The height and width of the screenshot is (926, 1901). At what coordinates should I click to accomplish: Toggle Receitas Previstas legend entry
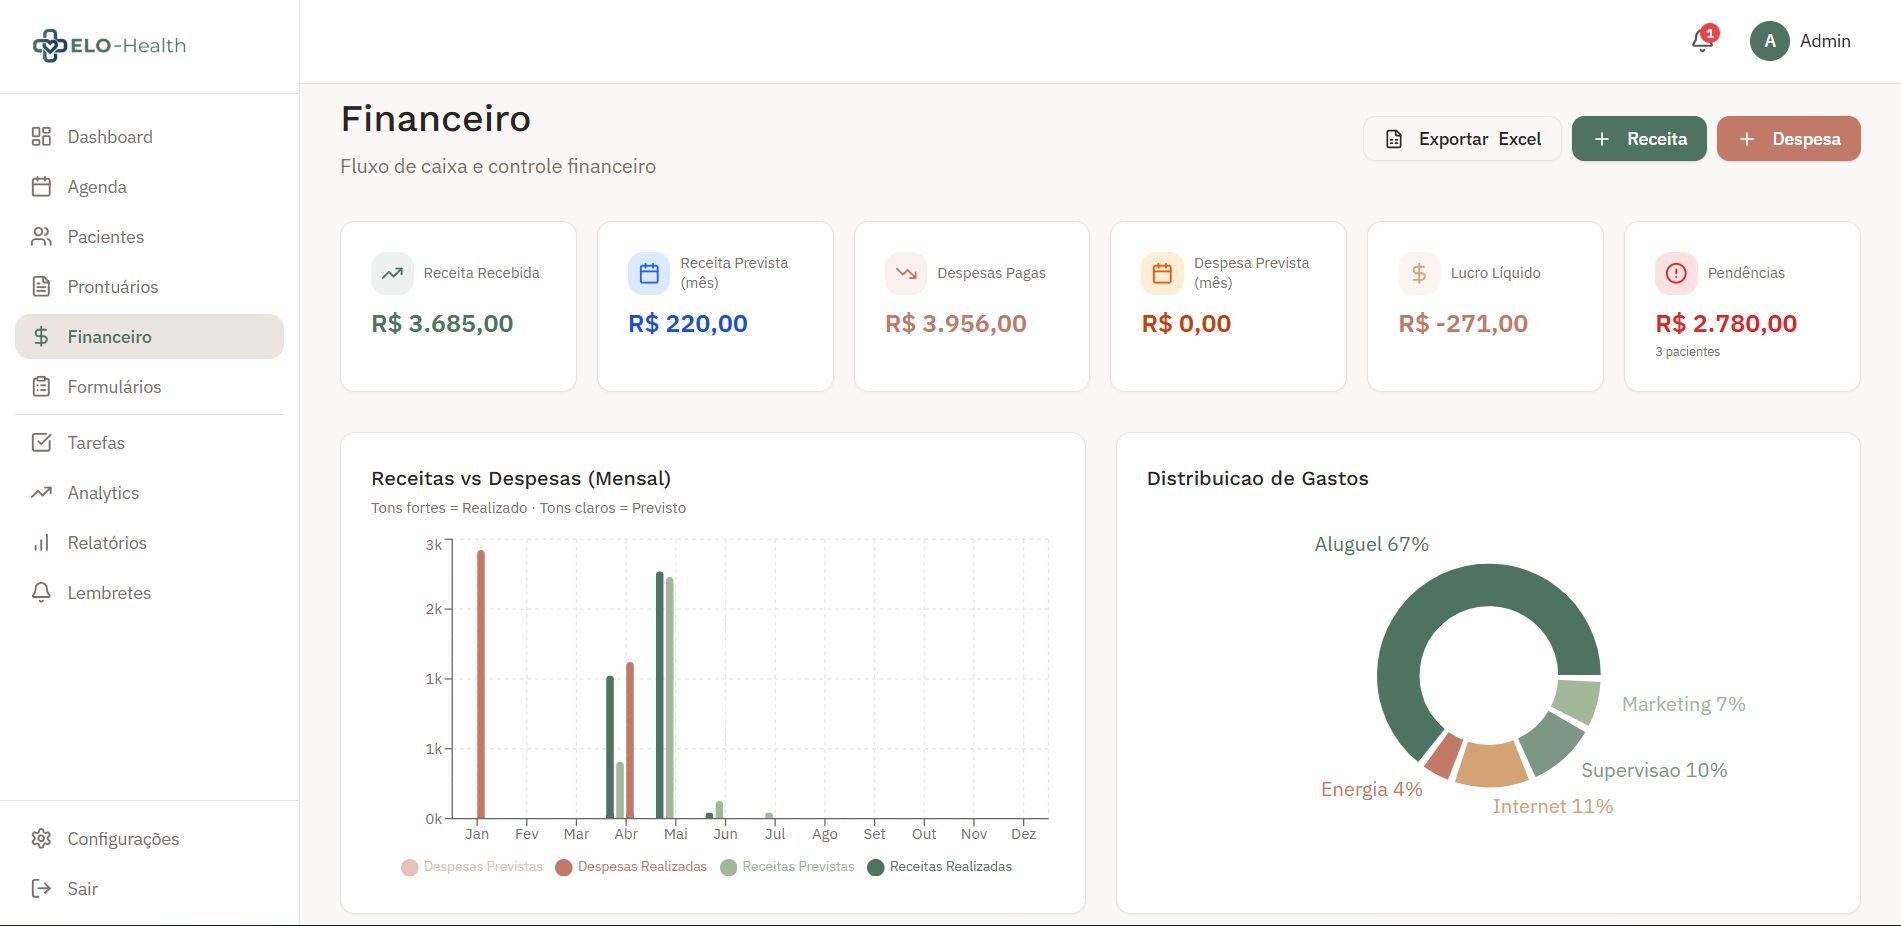(787, 867)
